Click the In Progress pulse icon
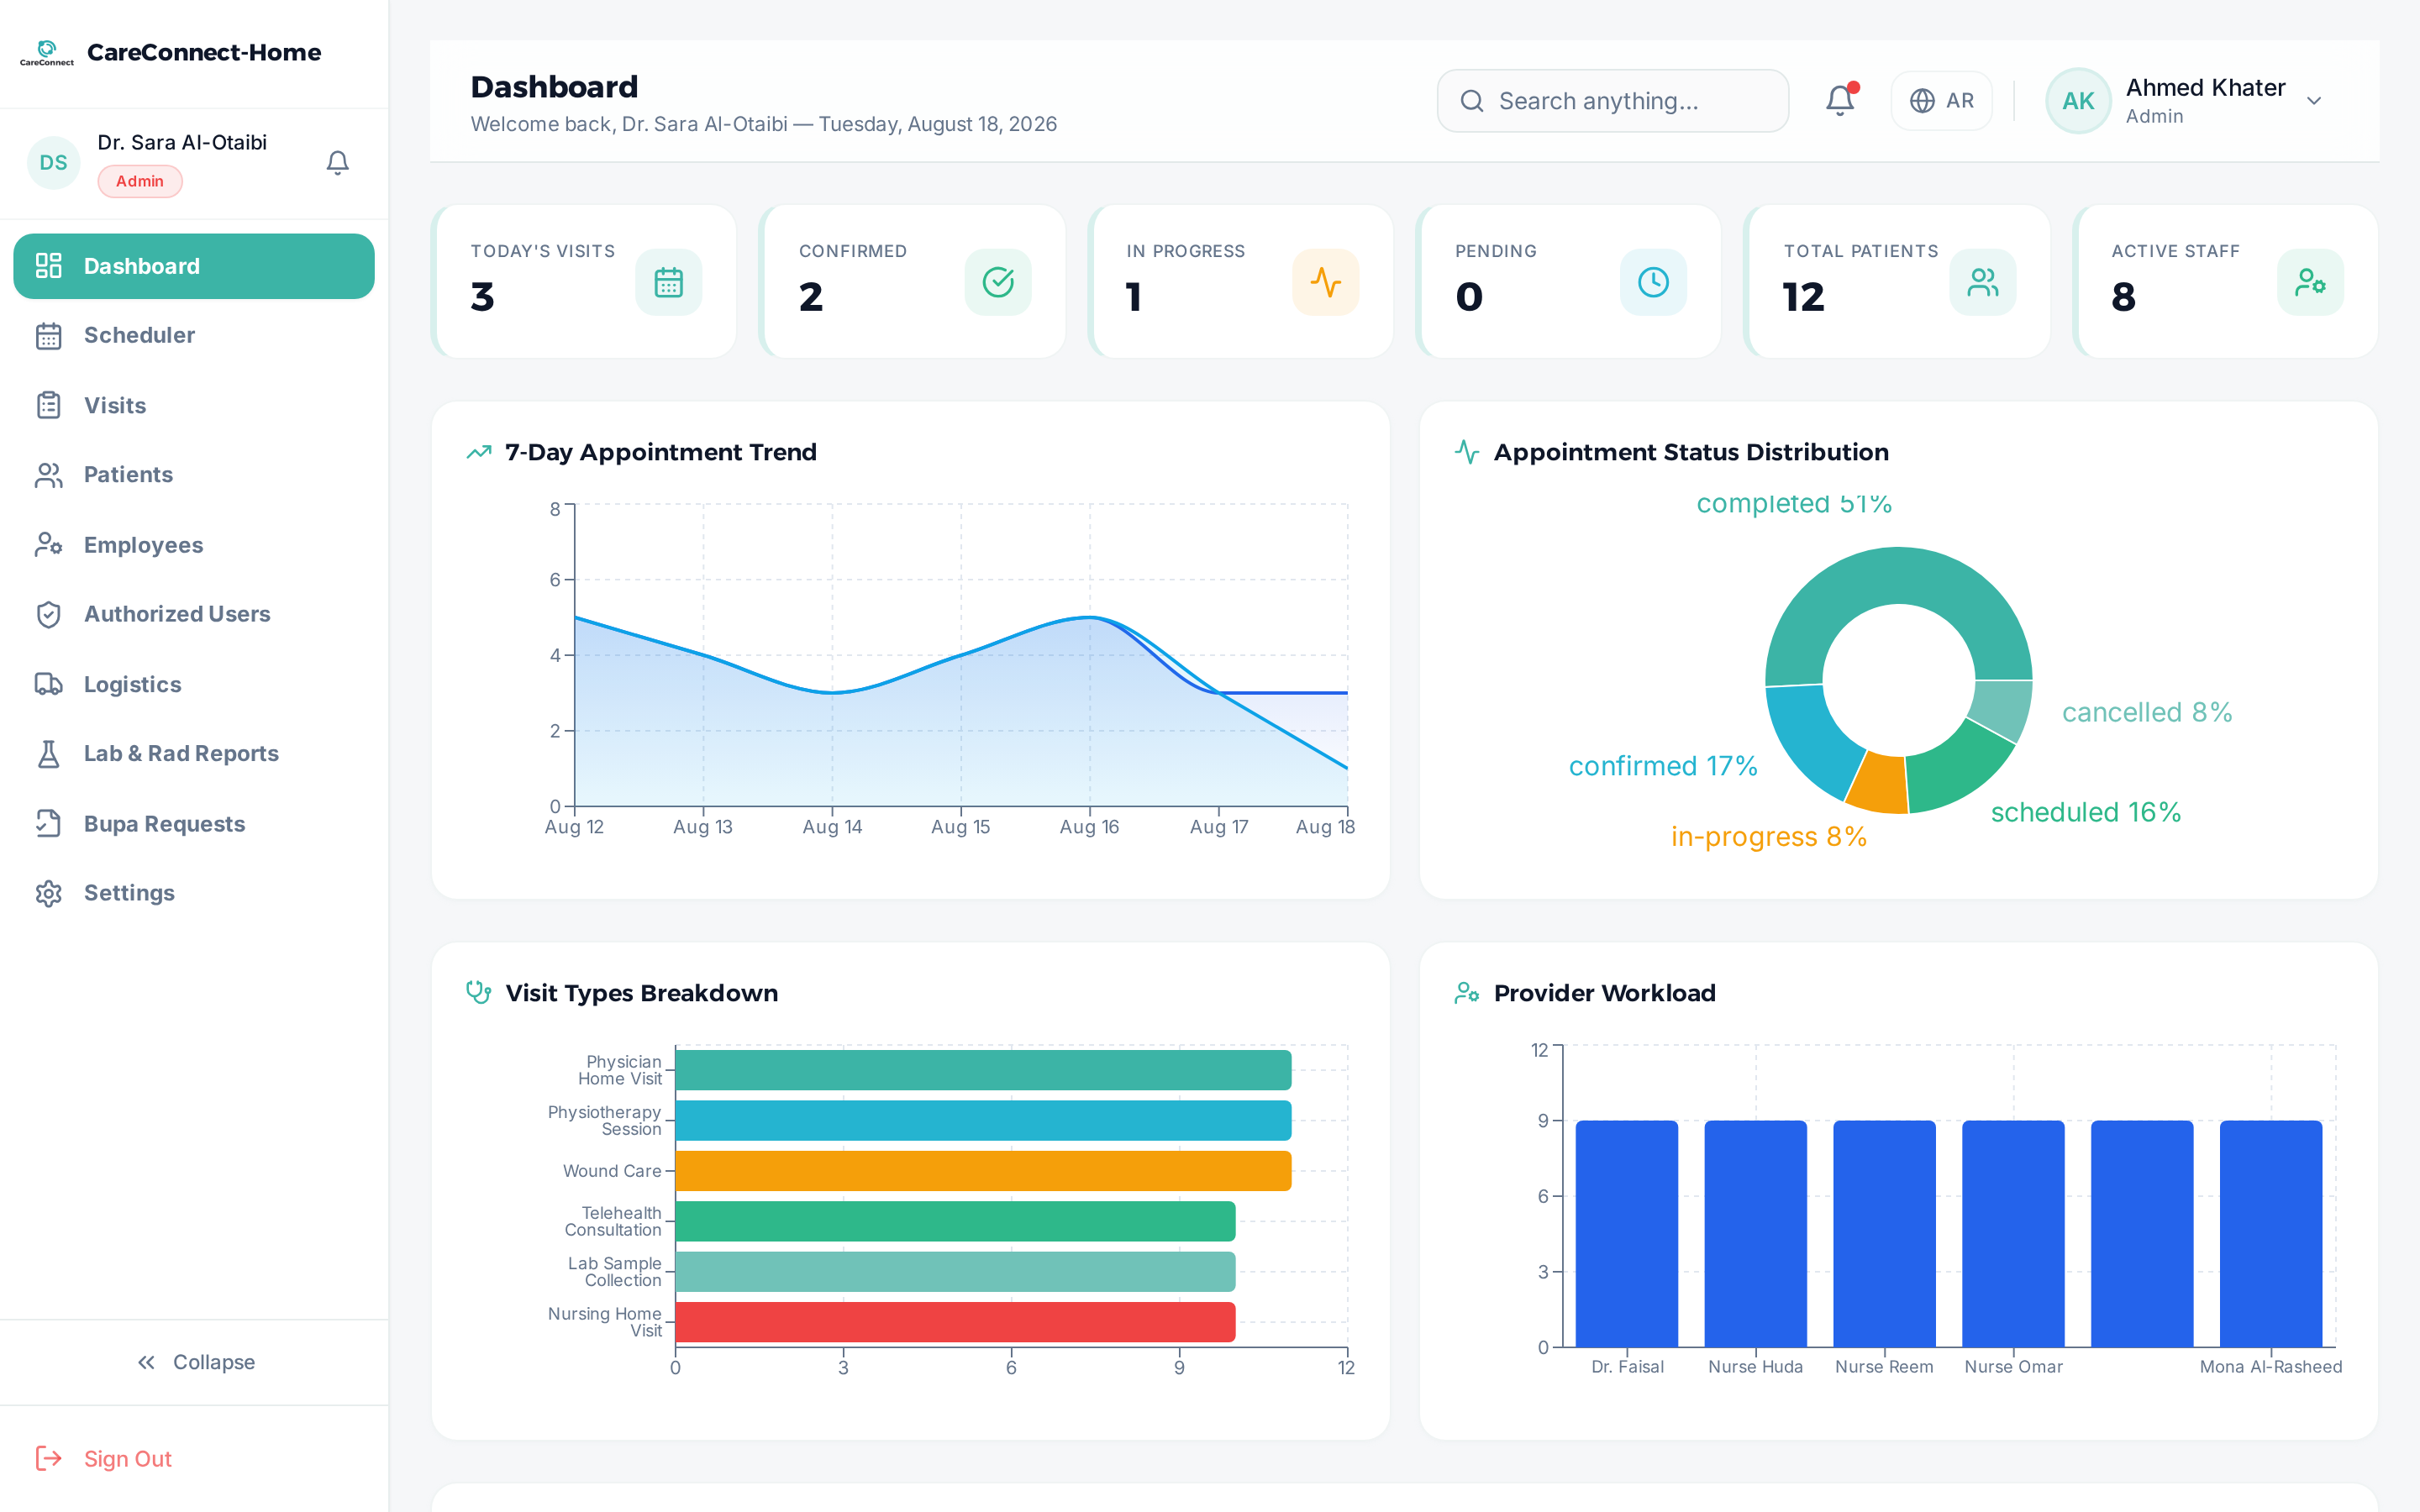2420x1512 pixels. 1325,282
